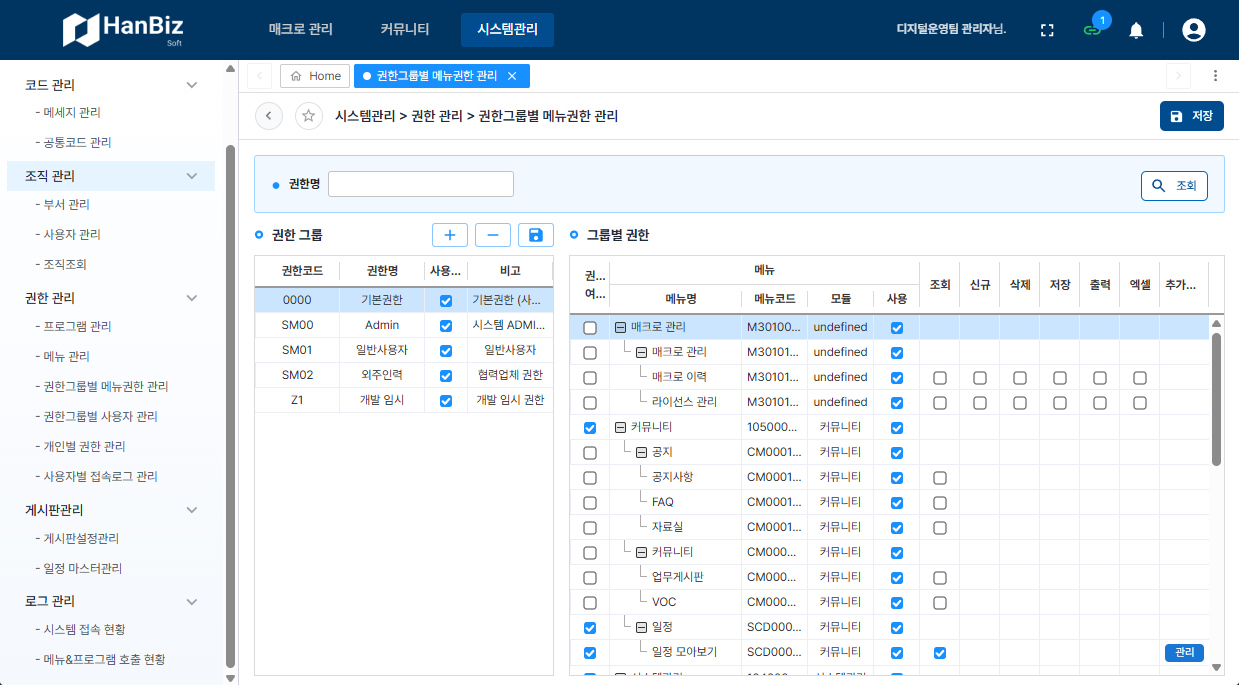The image size is (1239, 685).
Task: Add a new permission group with the plus icon
Action: [449, 234]
